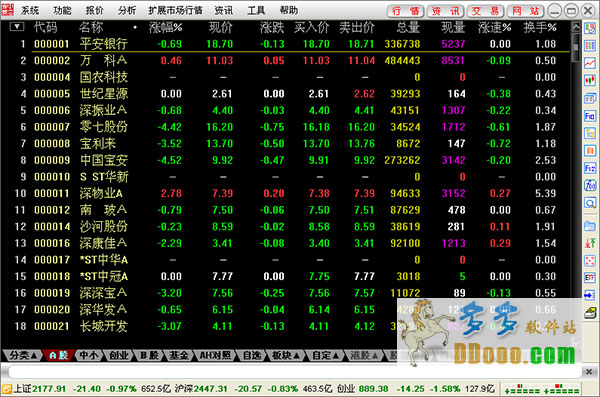Open the 工具 menu
This screenshot has width=600, height=397.
tap(256, 10)
